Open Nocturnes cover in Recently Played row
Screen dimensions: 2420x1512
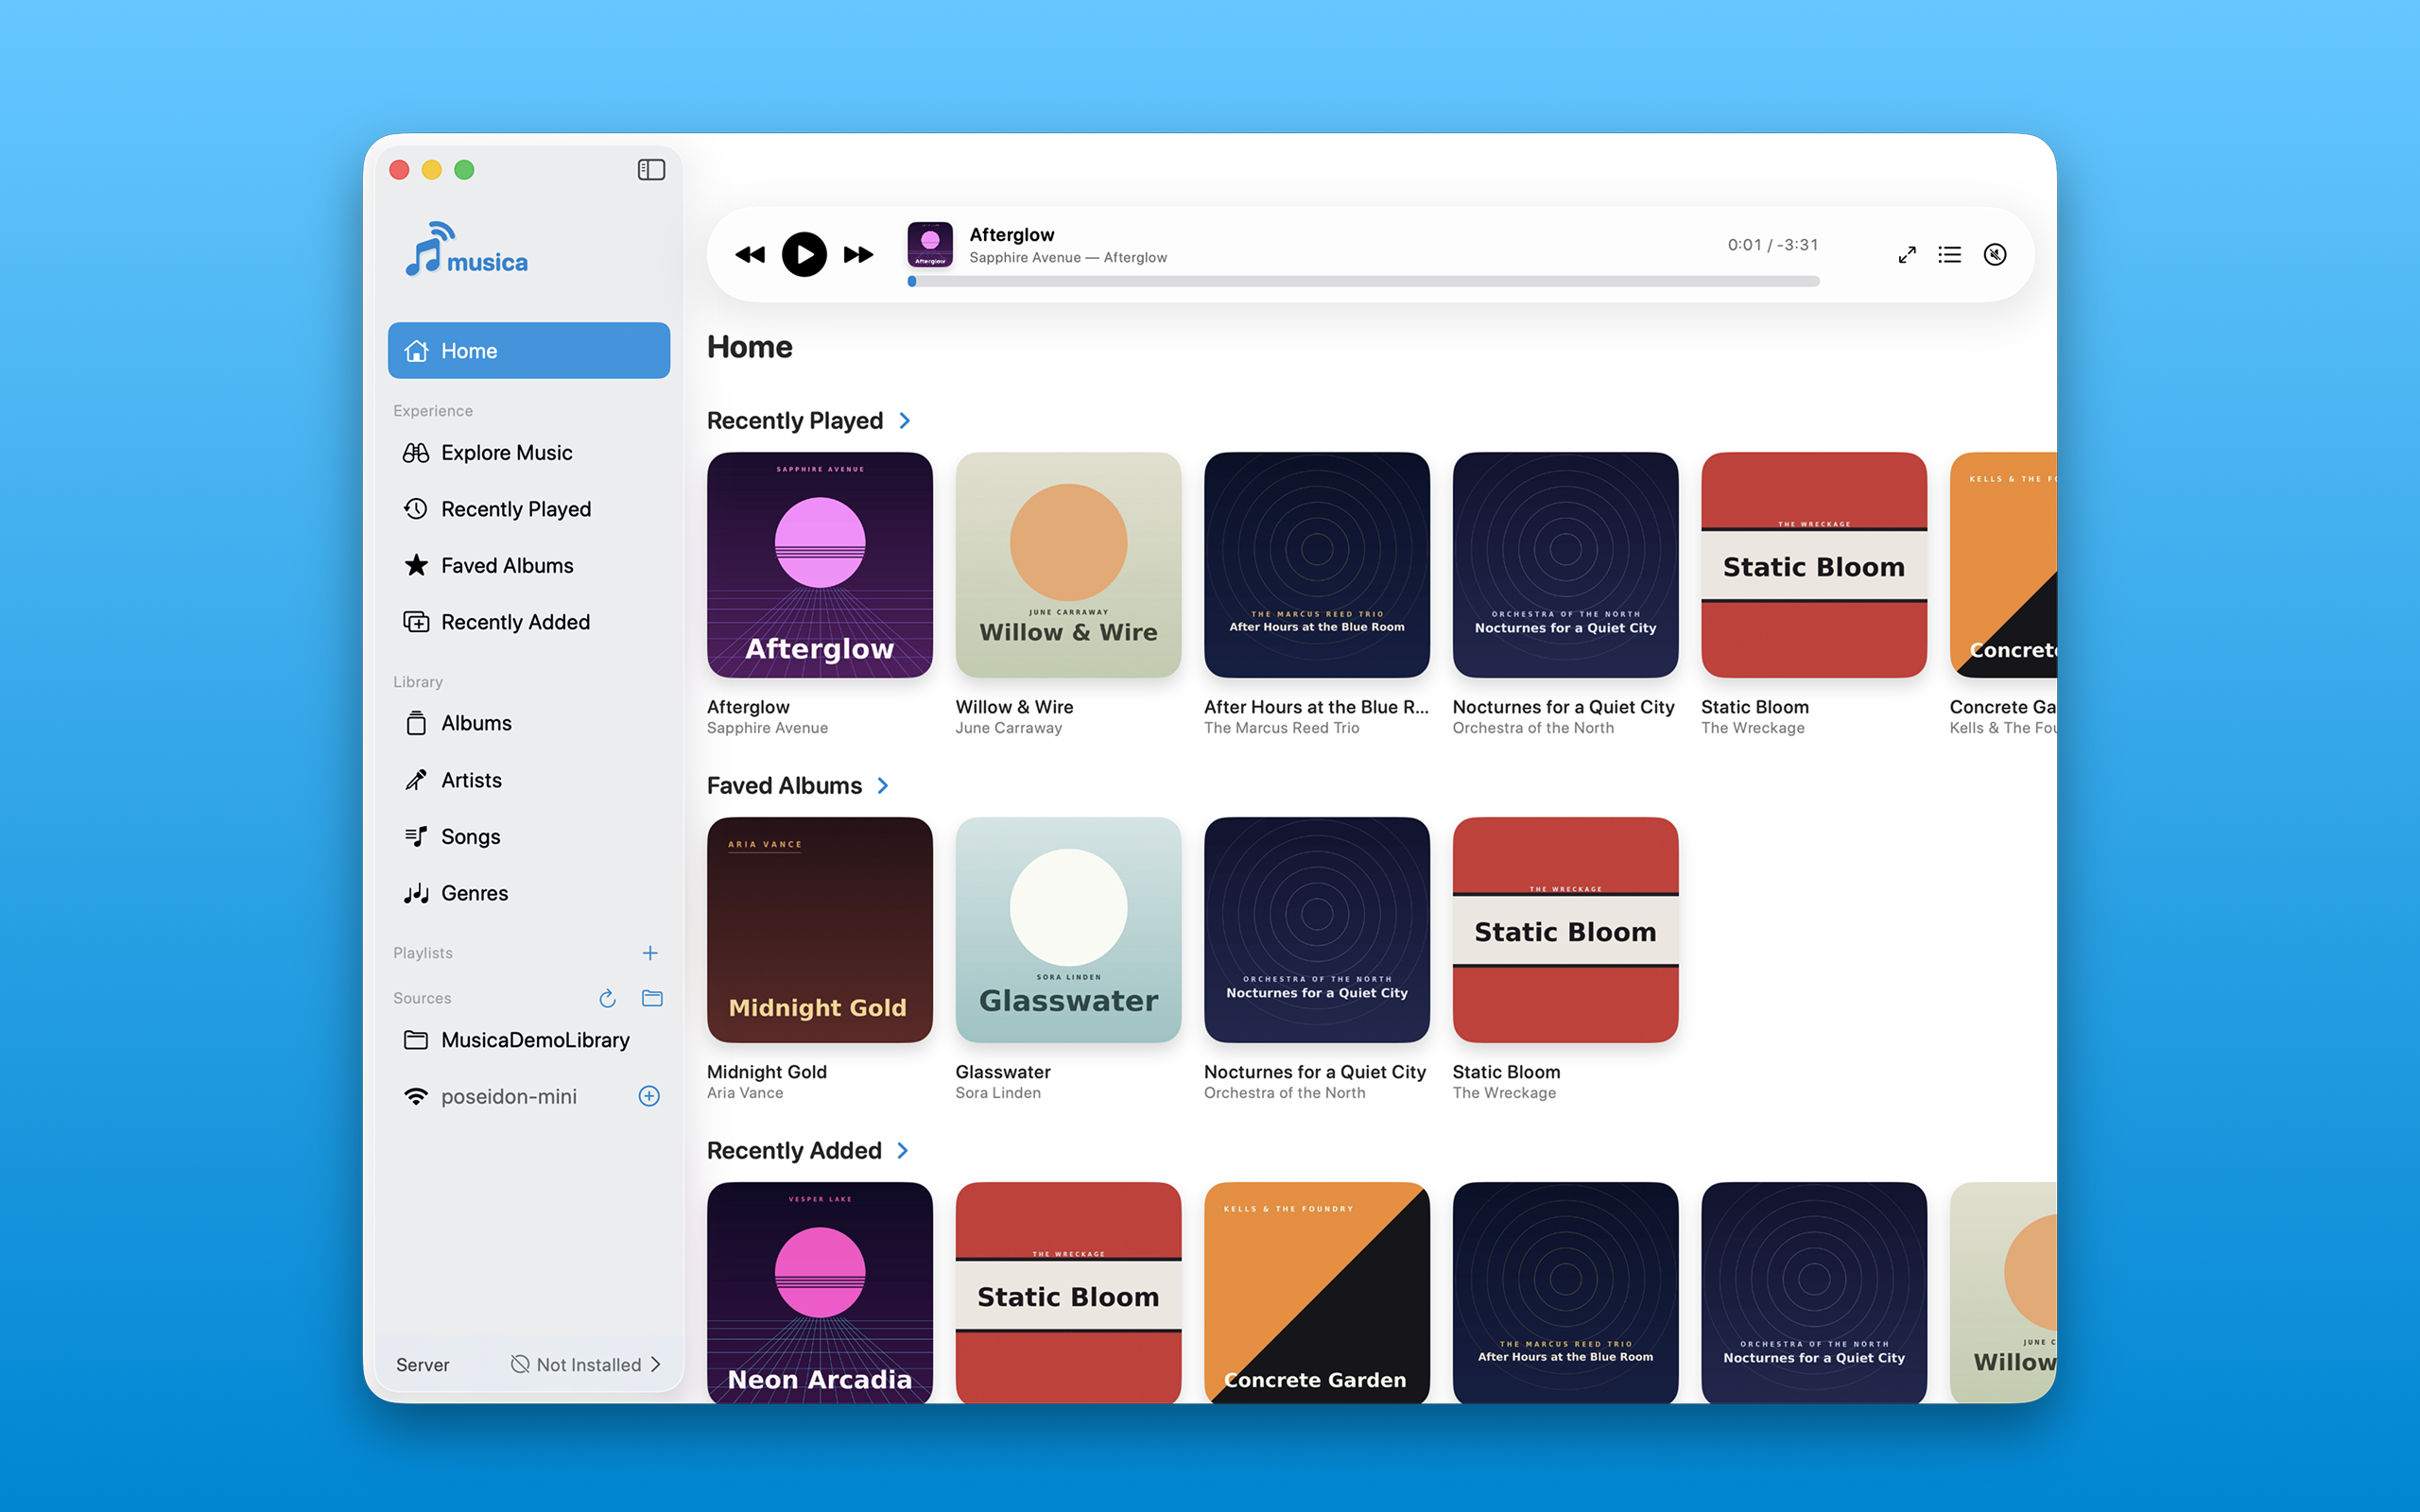(x=1565, y=565)
